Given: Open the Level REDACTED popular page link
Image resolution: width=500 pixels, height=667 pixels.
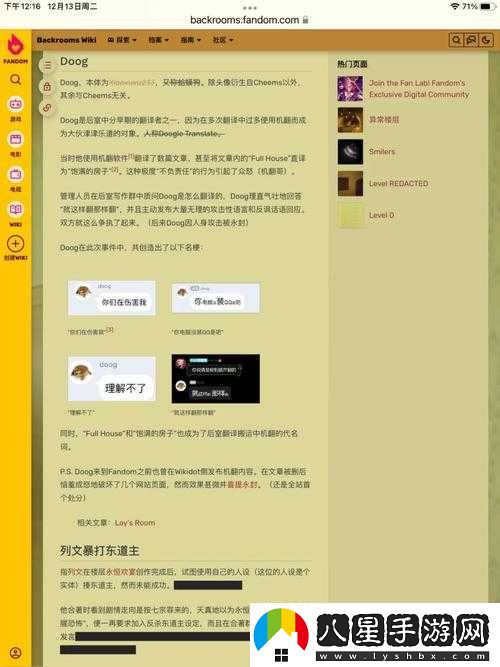Looking at the screenshot, I should (x=398, y=183).
